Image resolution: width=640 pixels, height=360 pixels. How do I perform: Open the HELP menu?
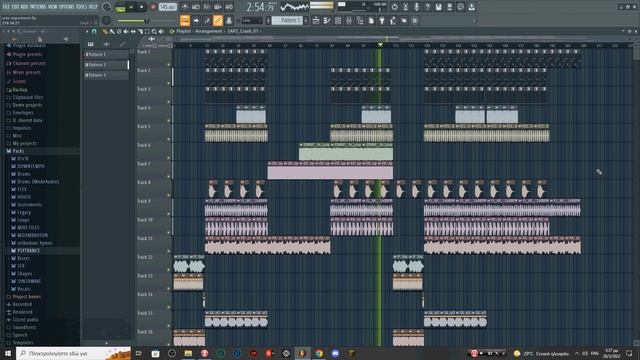tap(93, 7)
